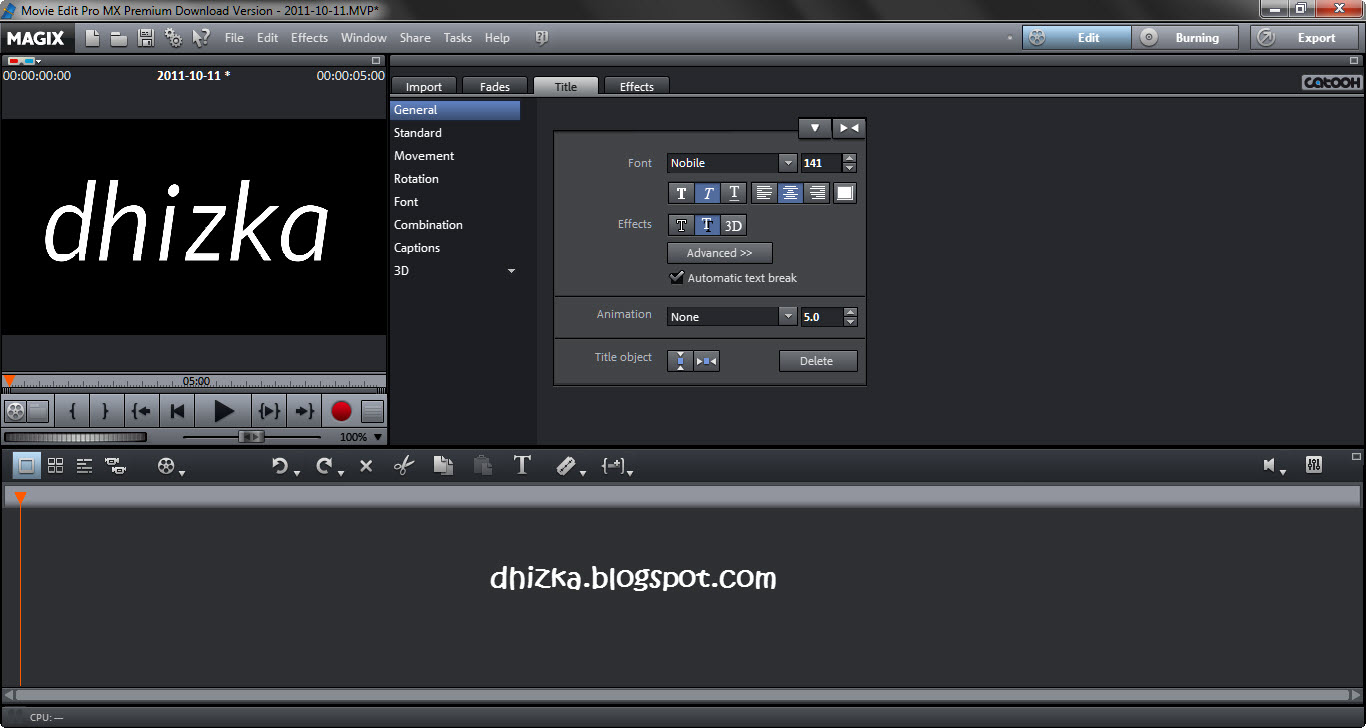Set the range start marker with { button
This screenshot has height=728, width=1366.
tap(72, 411)
